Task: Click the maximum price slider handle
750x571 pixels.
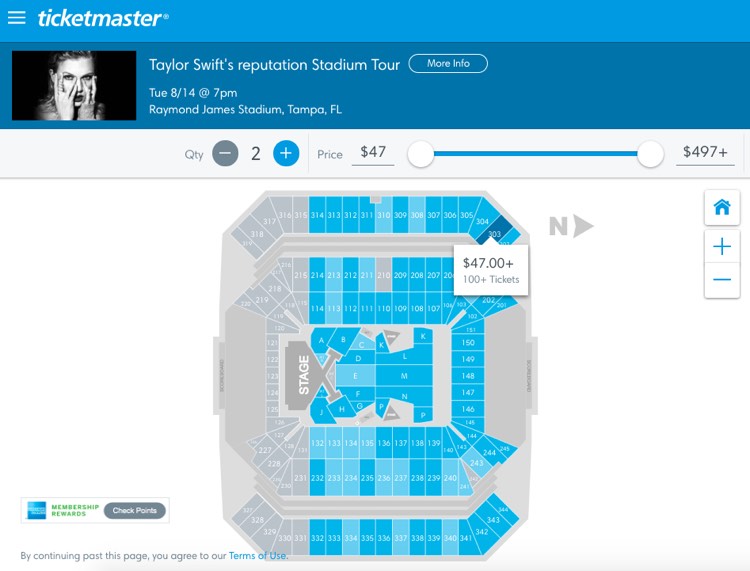Action: point(650,154)
